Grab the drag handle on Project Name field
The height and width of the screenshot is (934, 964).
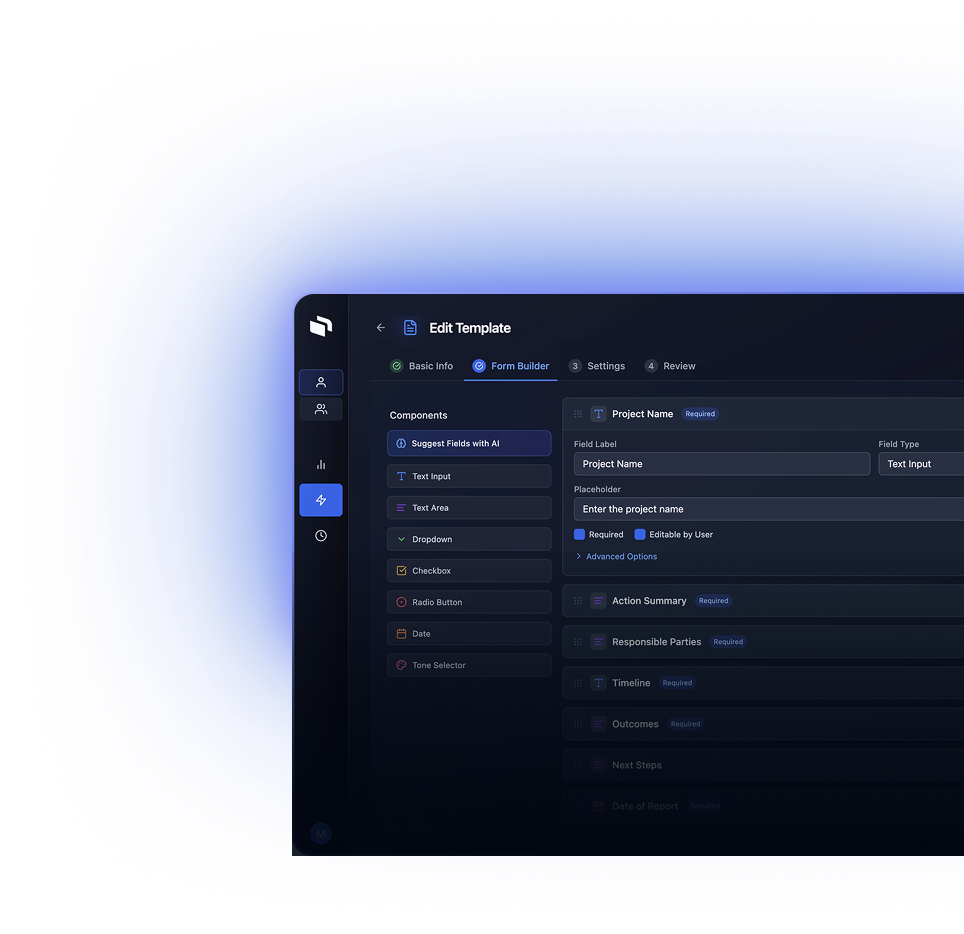578,414
